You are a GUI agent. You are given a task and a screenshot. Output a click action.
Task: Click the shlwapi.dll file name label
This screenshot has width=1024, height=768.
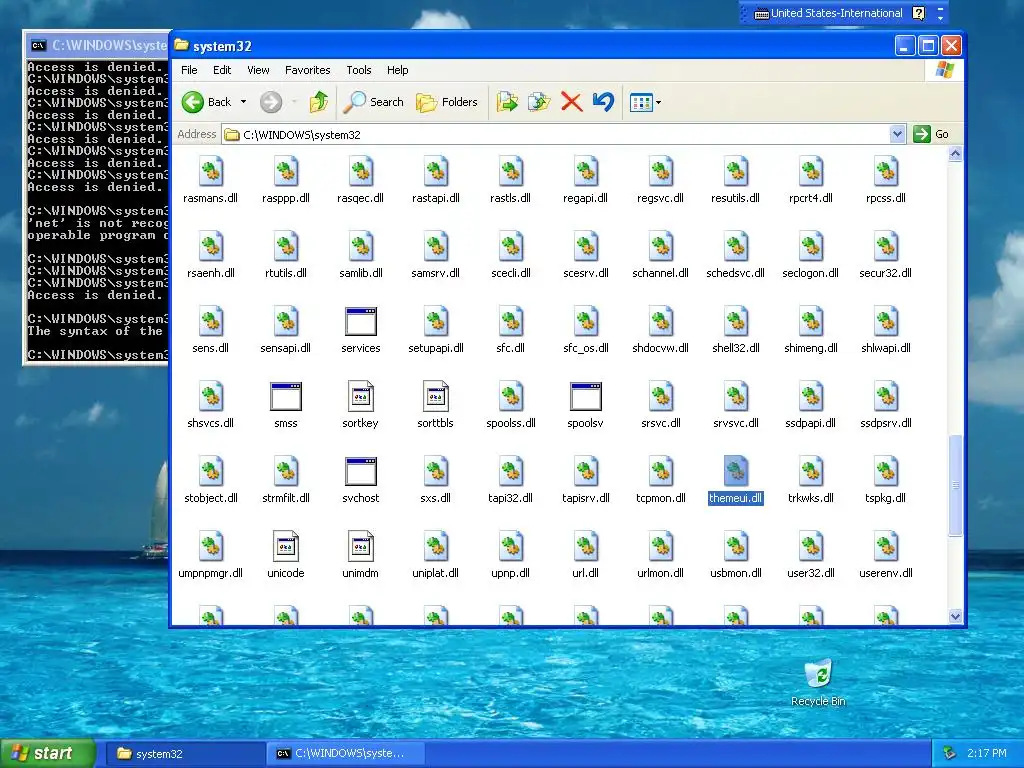pos(886,348)
